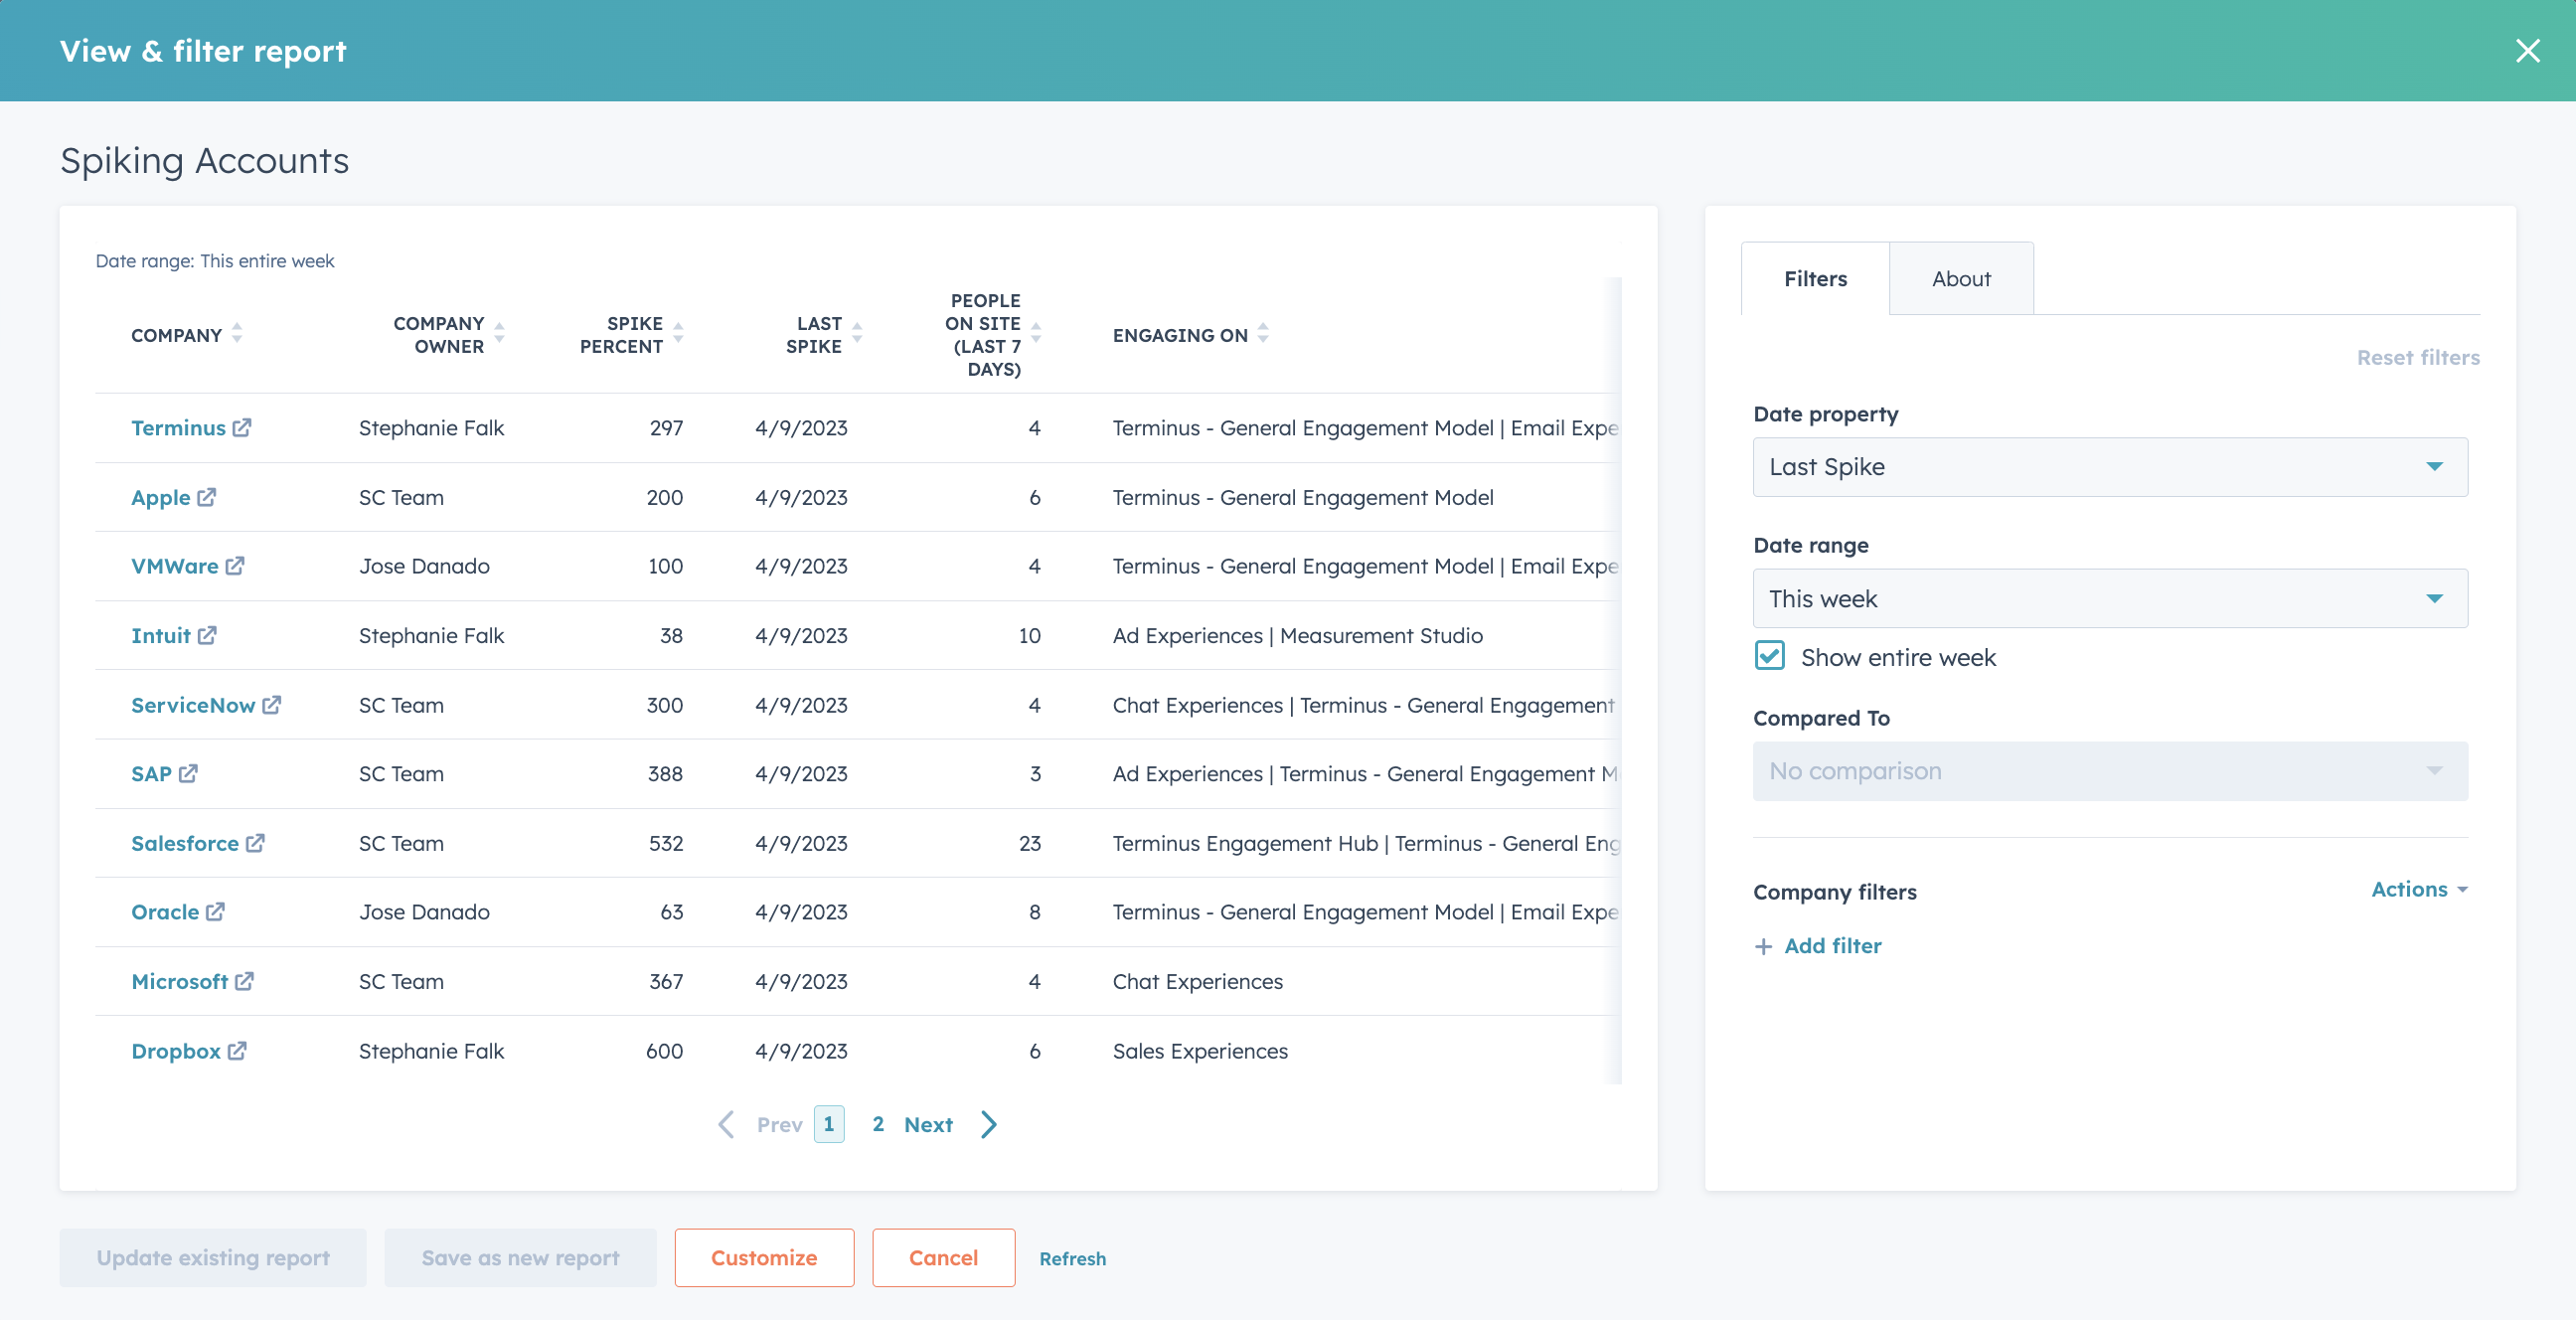The width and height of the screenshot is (2576, 1320).
Task: Click Sales Experiences cell in Dropbox row
Action: coord(1200,1051)
